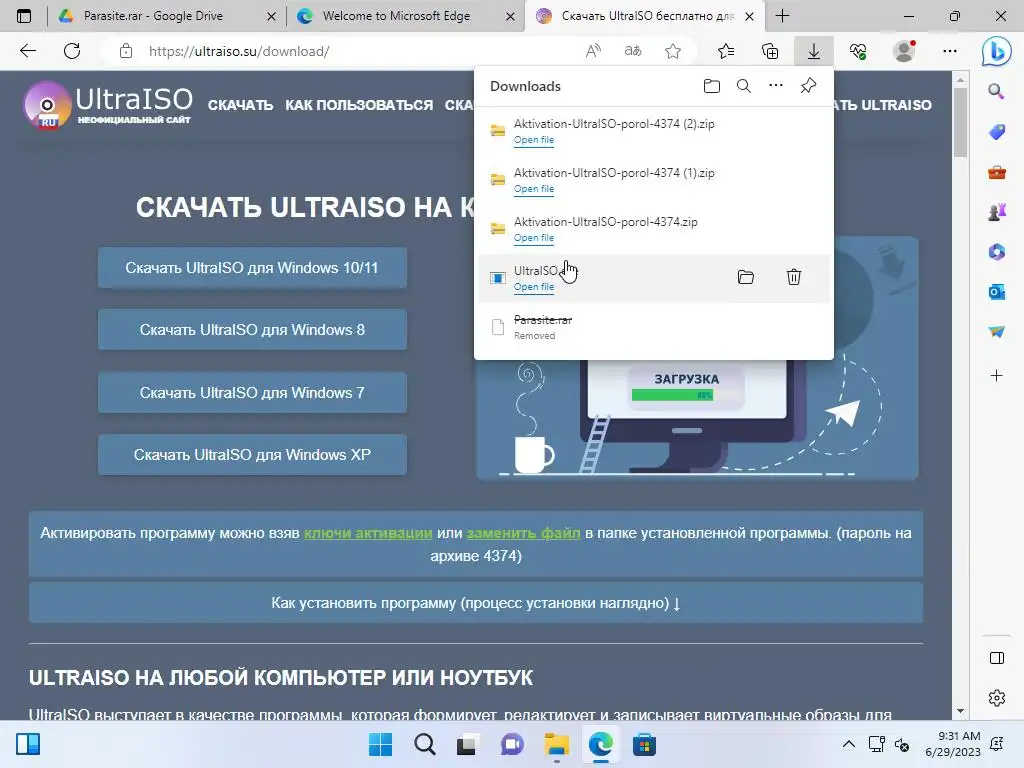Open file Aktivation-UltraISO-porol-4374 (2).zip

pos(534,140)
